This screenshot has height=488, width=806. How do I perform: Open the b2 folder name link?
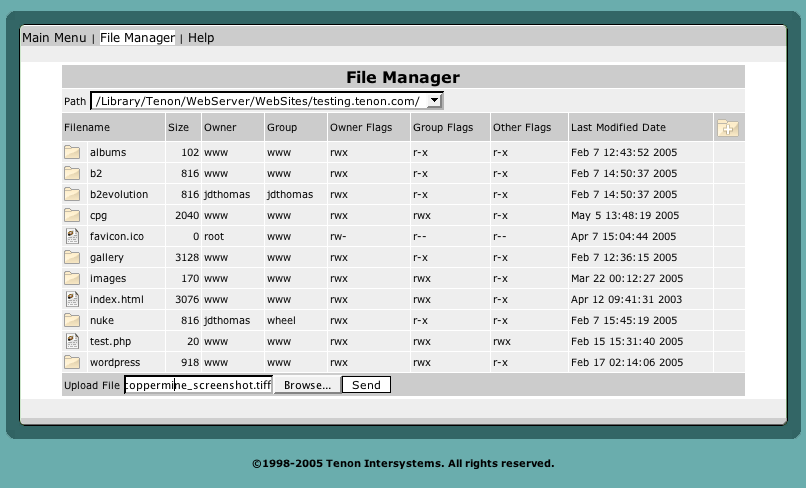96,174
